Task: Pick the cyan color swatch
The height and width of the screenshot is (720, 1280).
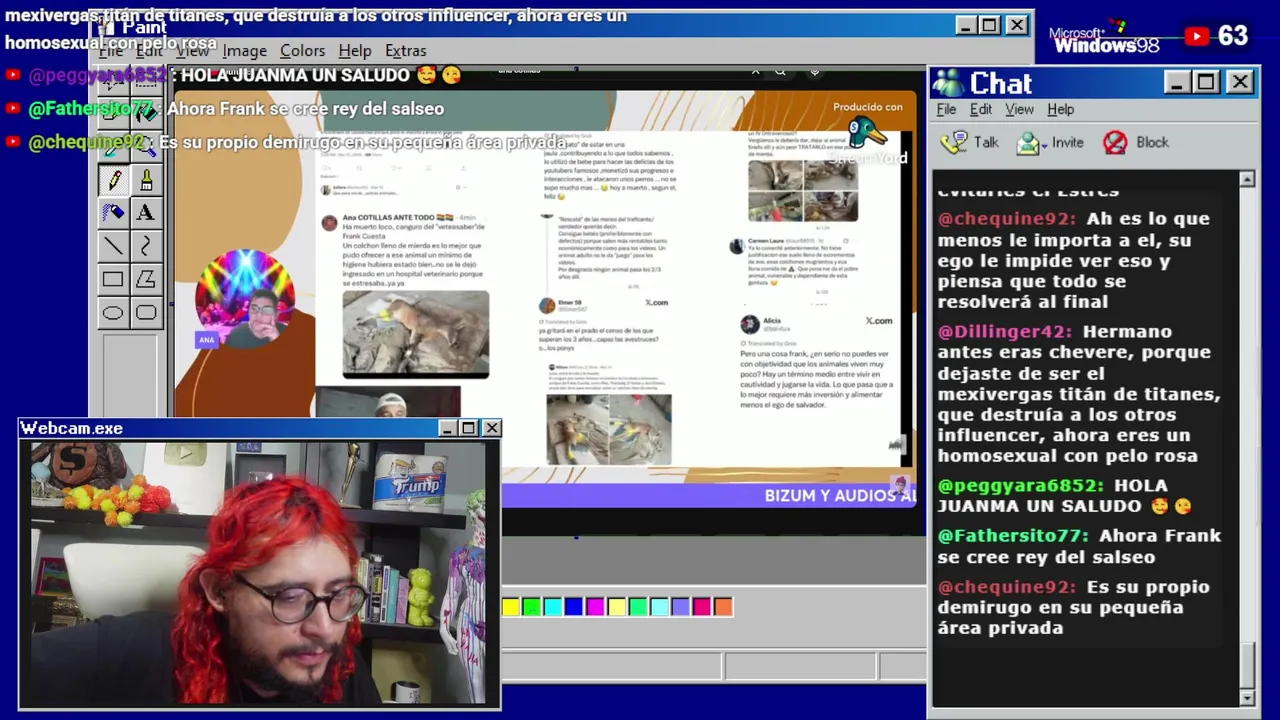Action: click(553, 606)
